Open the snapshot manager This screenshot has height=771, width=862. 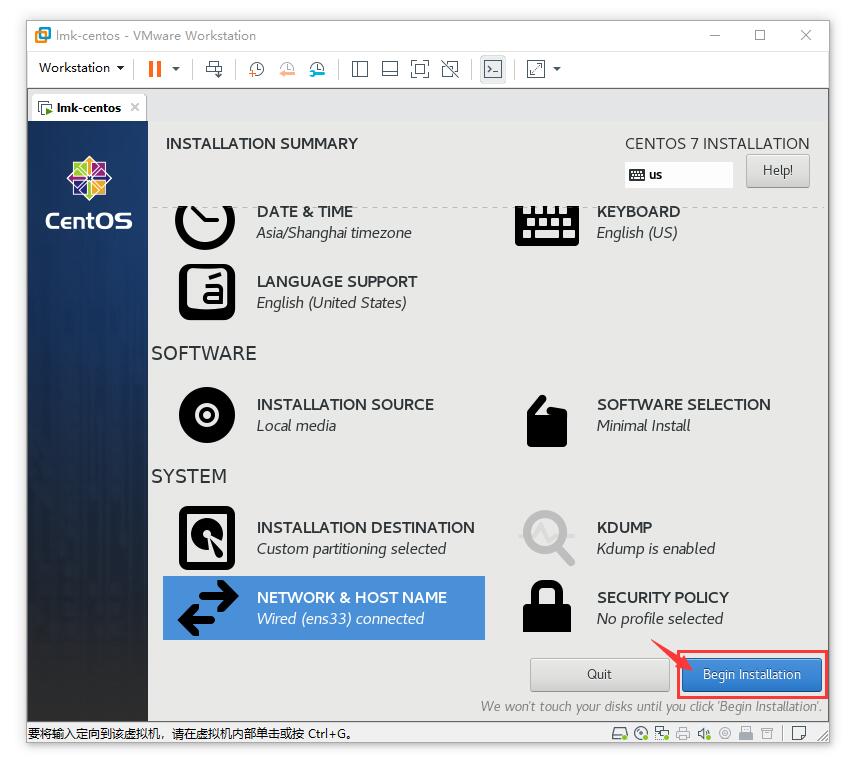click(x=317, y=69)
